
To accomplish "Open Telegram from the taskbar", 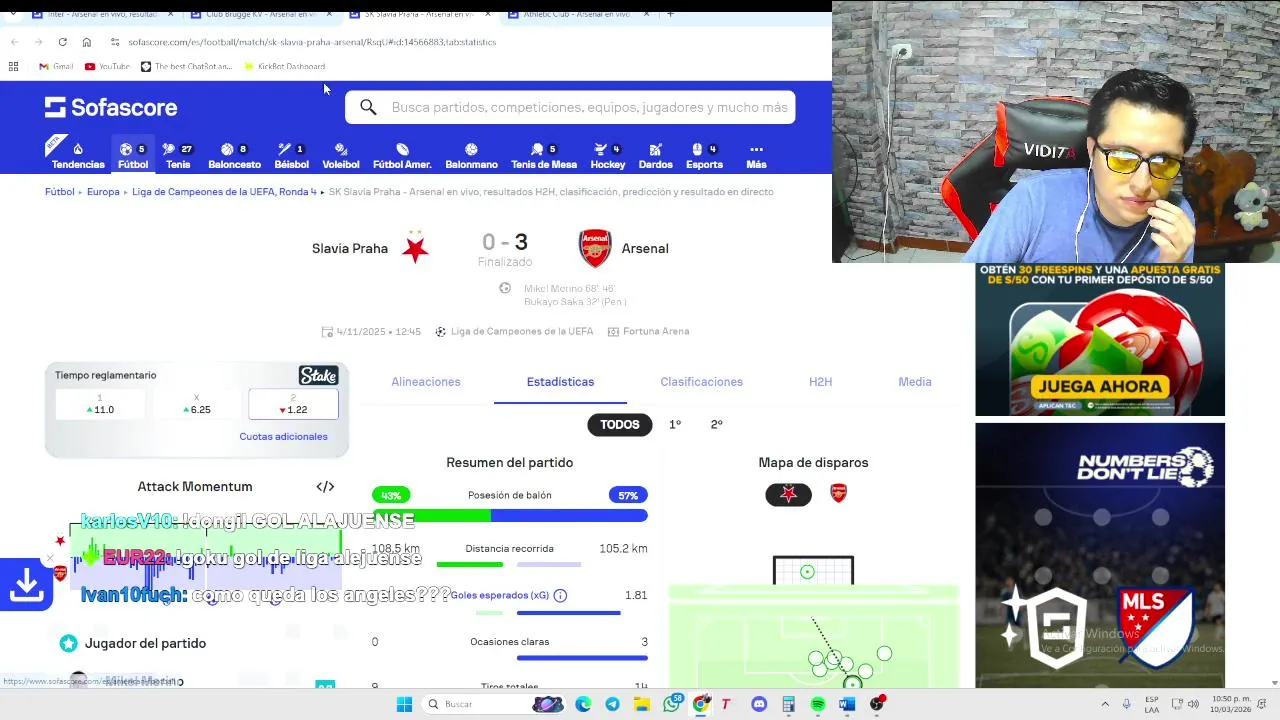I will [x=612, y=704].
